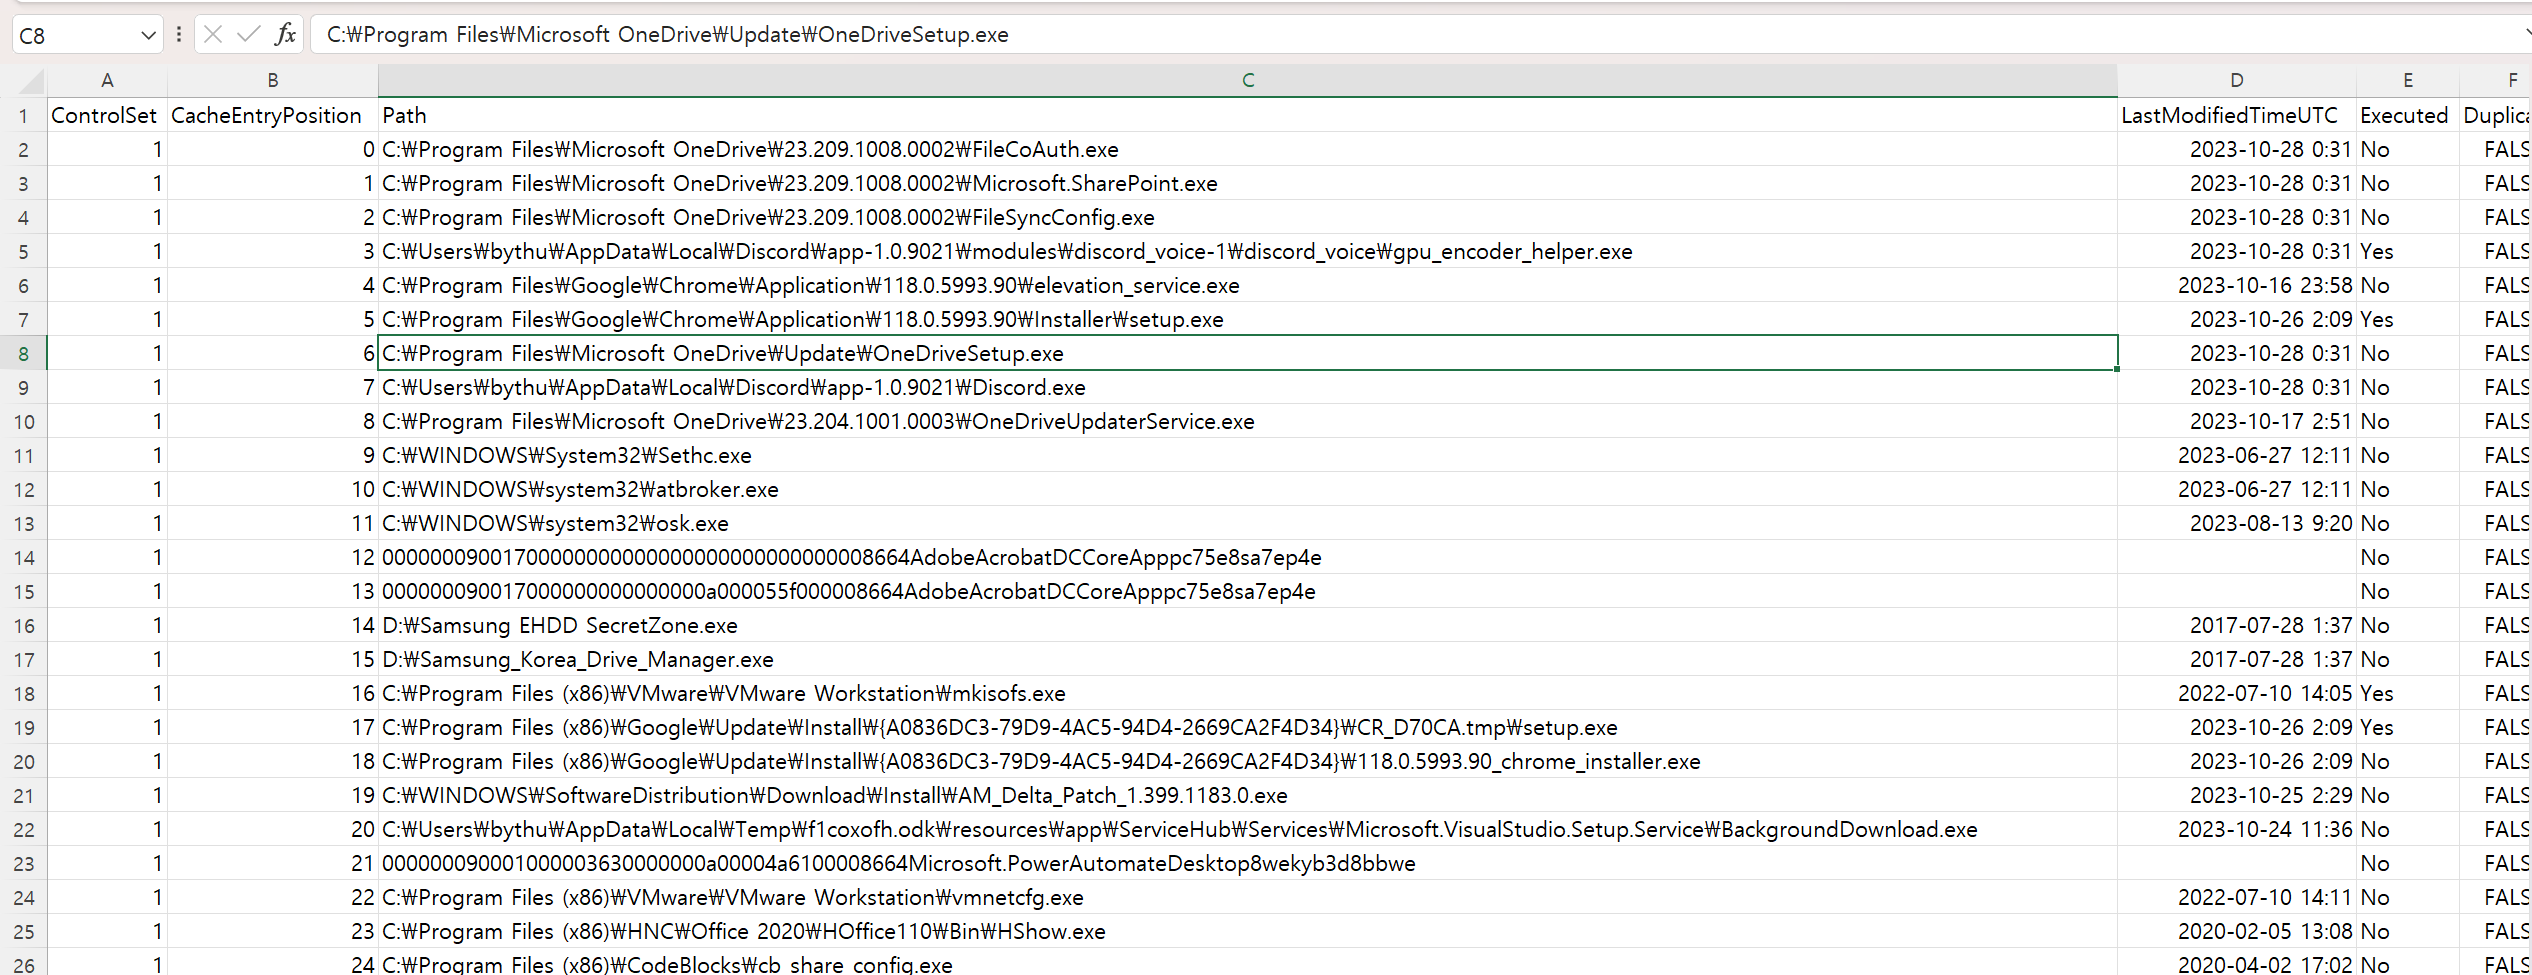The width and height of the screenshot is (2532, 975).
Task: Select the FileCoAuth.exe path cell
Action: pyautogui.click(x=1248, y=150)
